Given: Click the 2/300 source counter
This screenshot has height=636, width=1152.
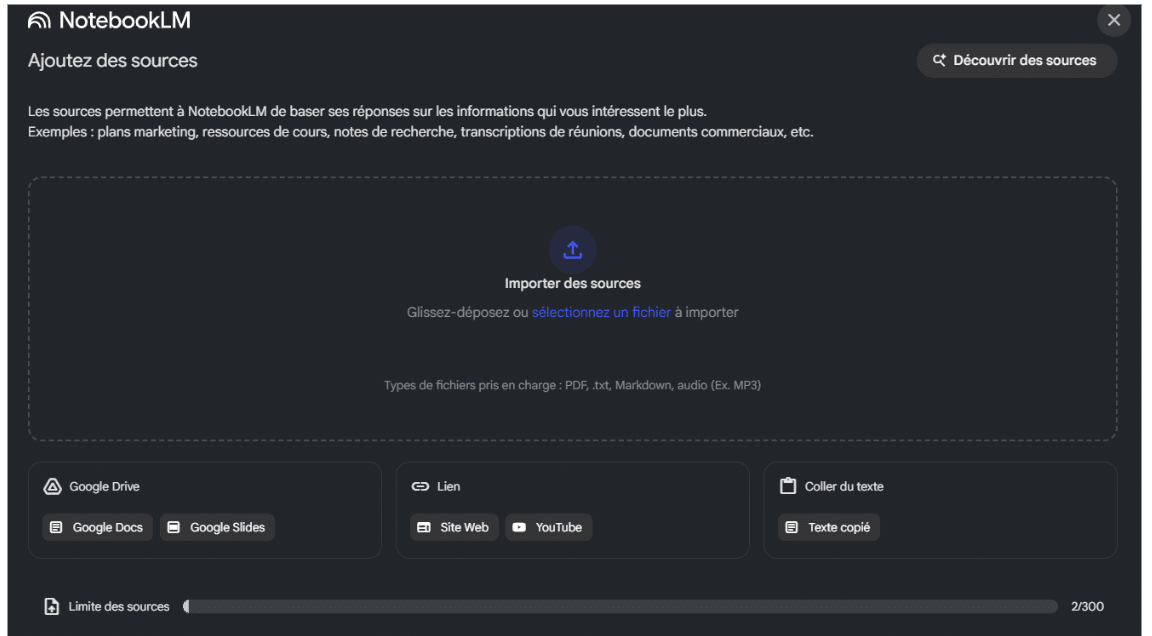Looking at the screenshot, I should (1087, 607).
